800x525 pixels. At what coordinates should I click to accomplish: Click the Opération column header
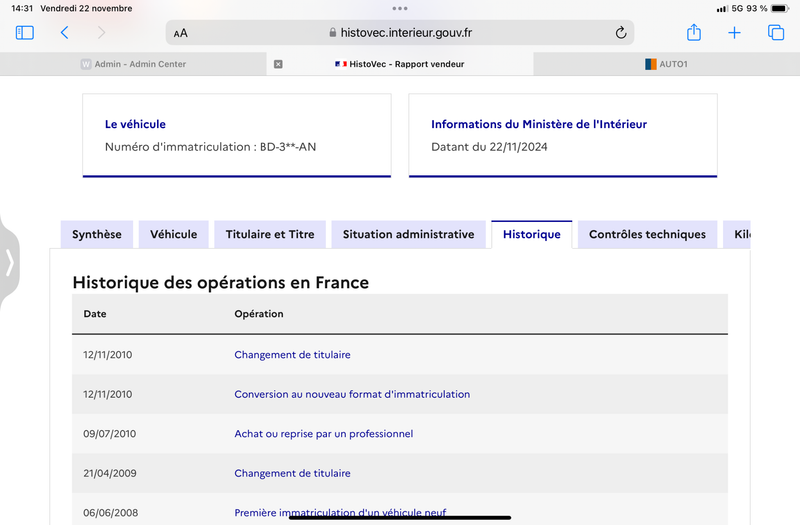pyautogui.click(x=259, y=314)
